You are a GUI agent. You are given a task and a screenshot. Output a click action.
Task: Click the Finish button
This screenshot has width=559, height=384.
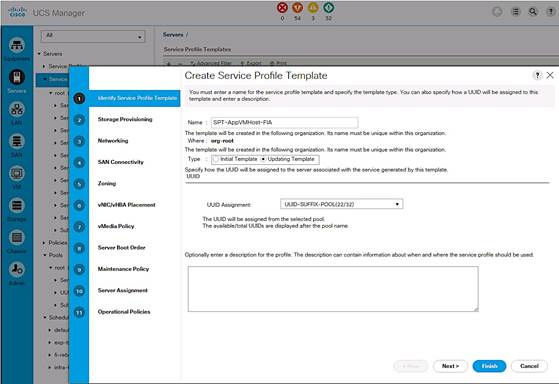[x=489, y=366]
